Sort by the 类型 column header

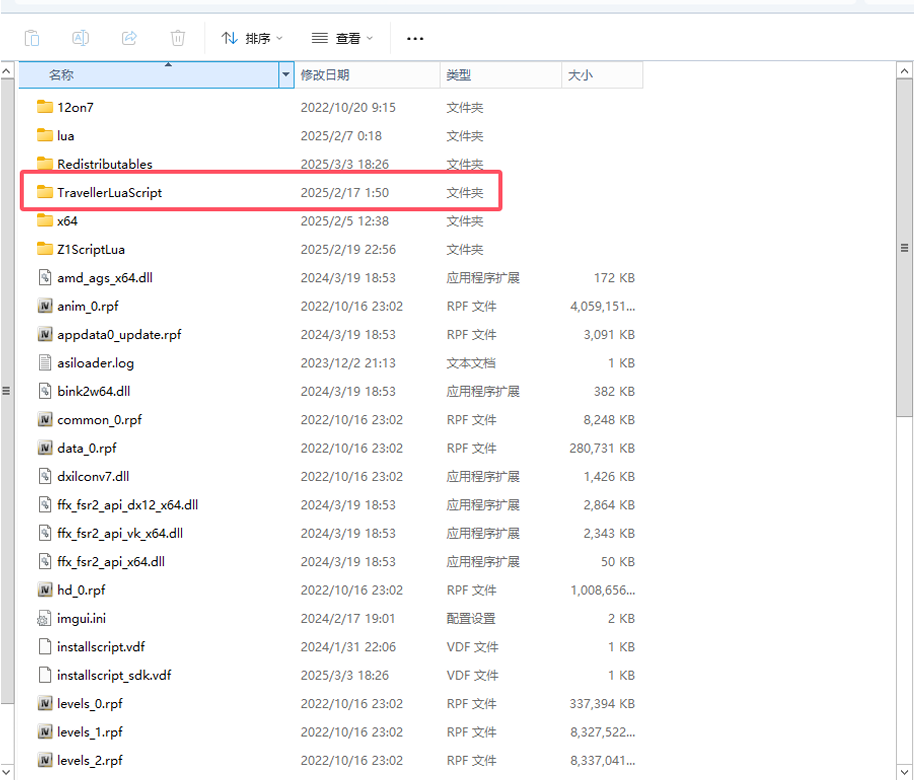458,75
